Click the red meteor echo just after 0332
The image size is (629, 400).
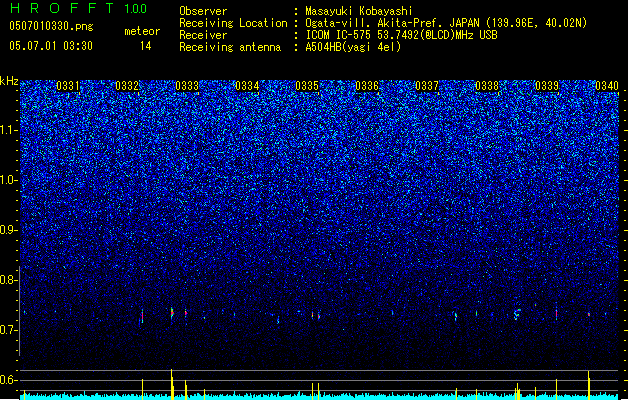pos(142,316)
